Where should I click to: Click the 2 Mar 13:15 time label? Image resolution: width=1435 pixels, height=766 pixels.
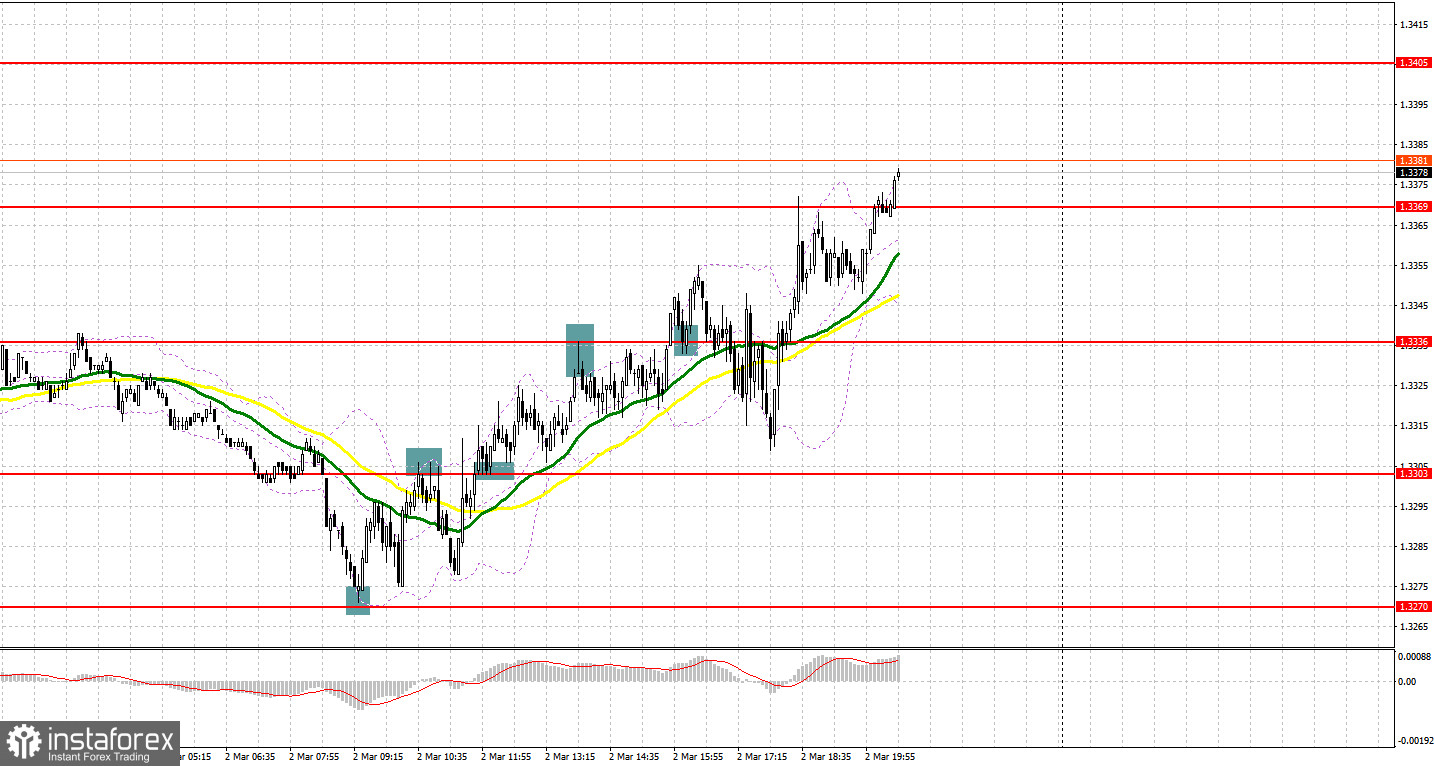[570, 758]
